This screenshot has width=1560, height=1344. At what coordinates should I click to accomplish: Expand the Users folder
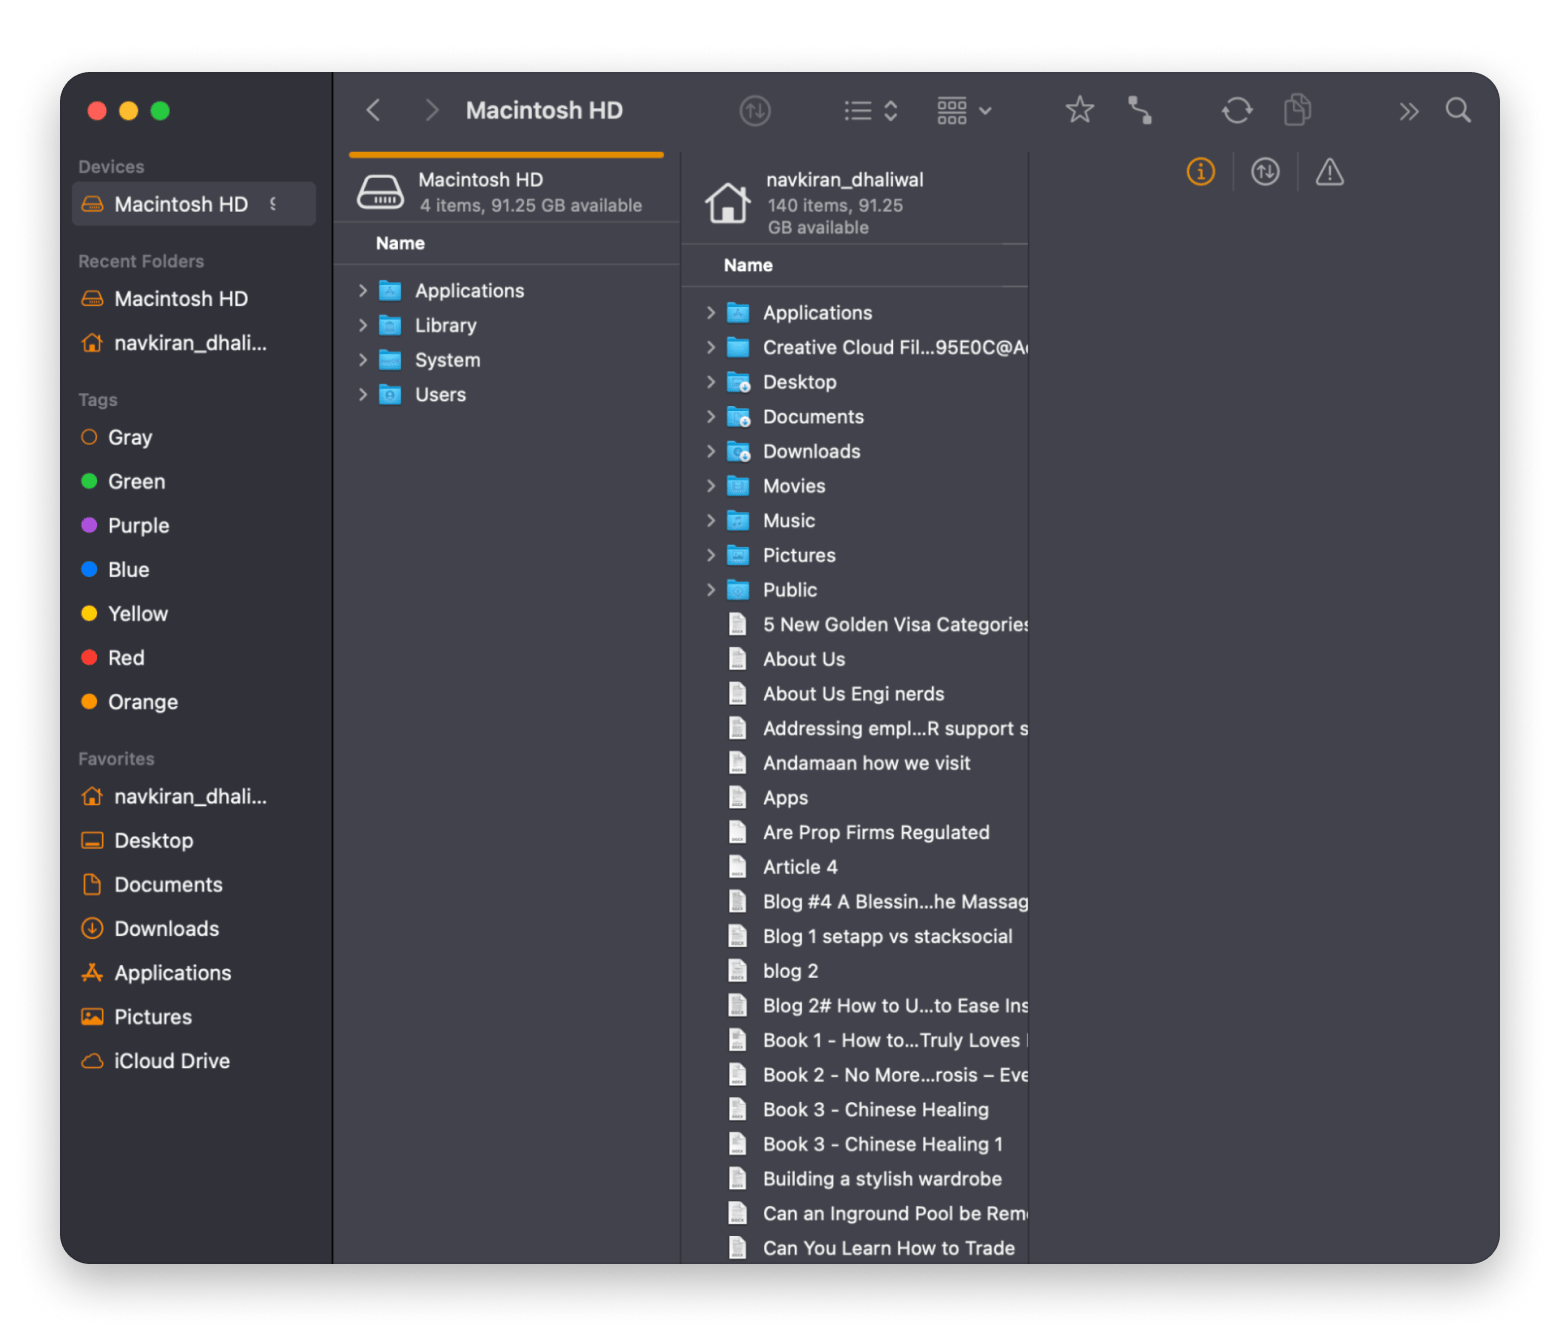(363, 394)
